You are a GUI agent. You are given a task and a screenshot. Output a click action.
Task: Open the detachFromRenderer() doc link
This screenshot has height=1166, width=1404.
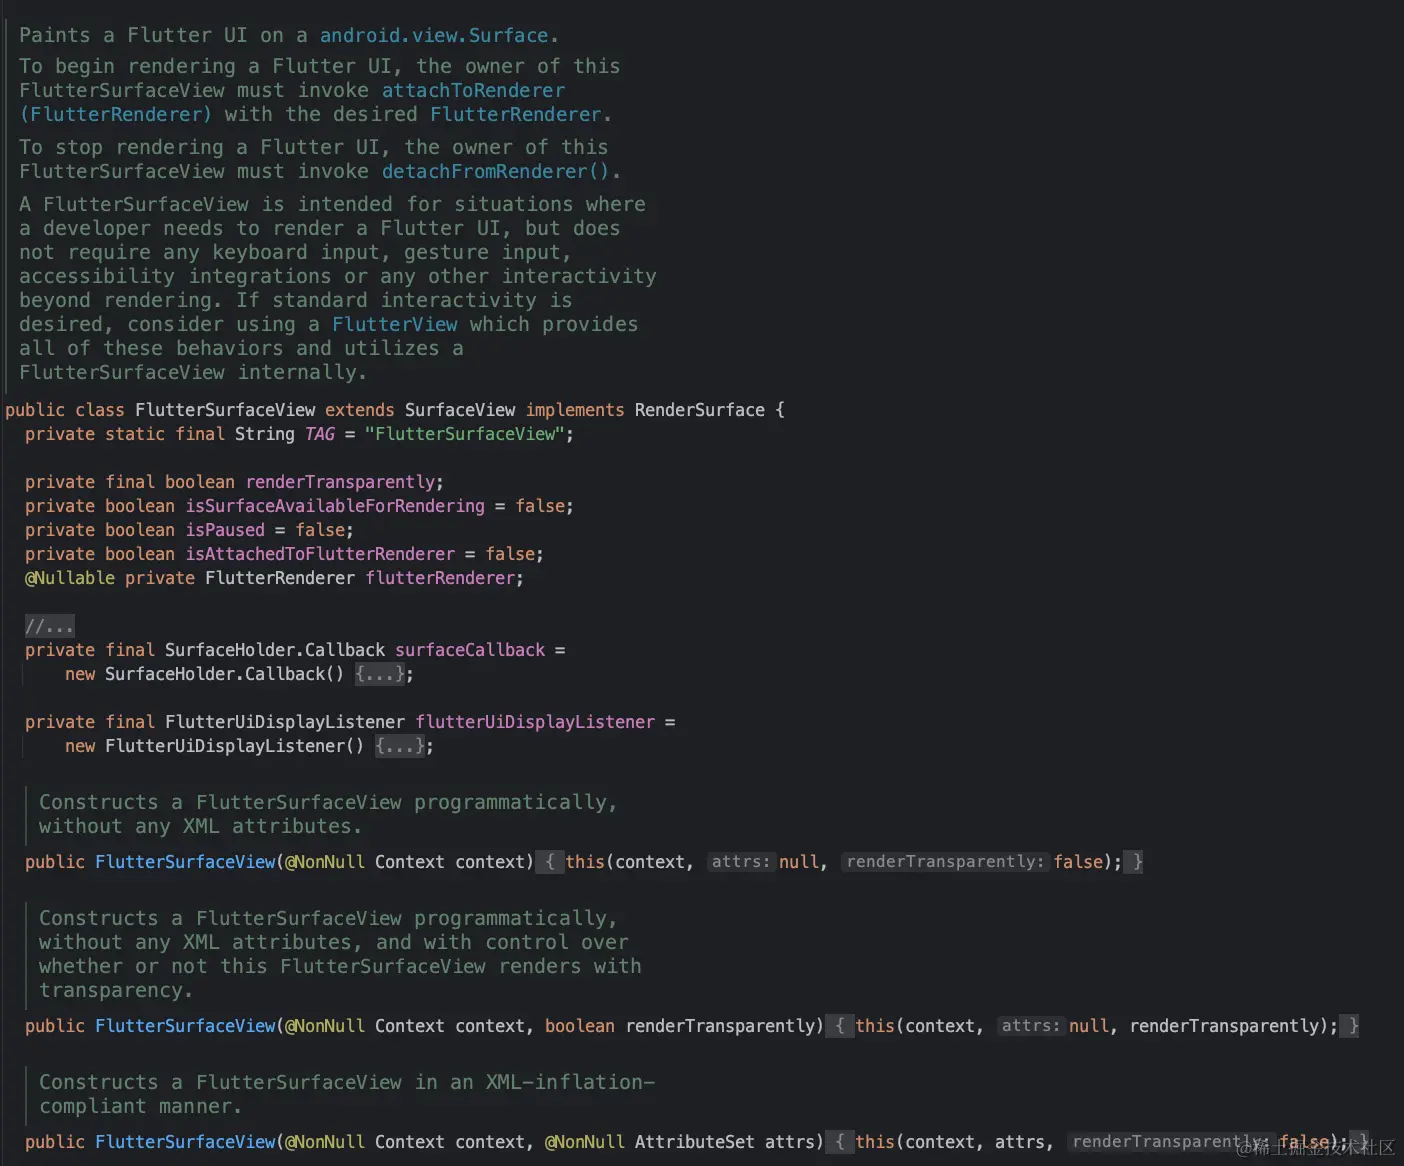coord(495,171)
